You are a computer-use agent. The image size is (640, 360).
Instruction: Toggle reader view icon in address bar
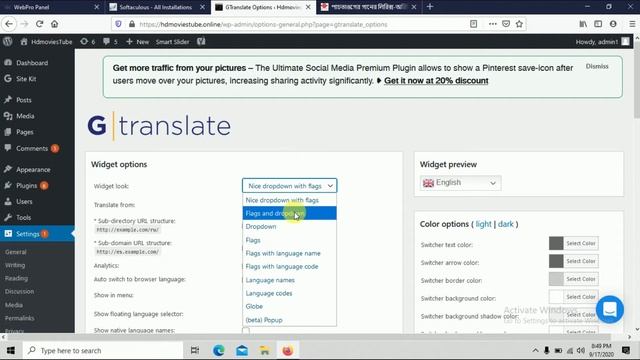pos(473,24)
